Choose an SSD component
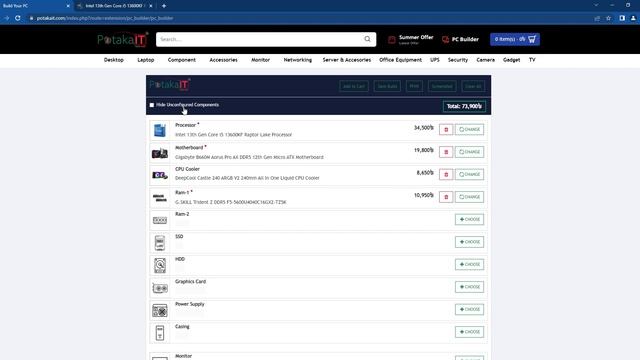The width and height of the screenshot is (640, 360). click(469, 242)
